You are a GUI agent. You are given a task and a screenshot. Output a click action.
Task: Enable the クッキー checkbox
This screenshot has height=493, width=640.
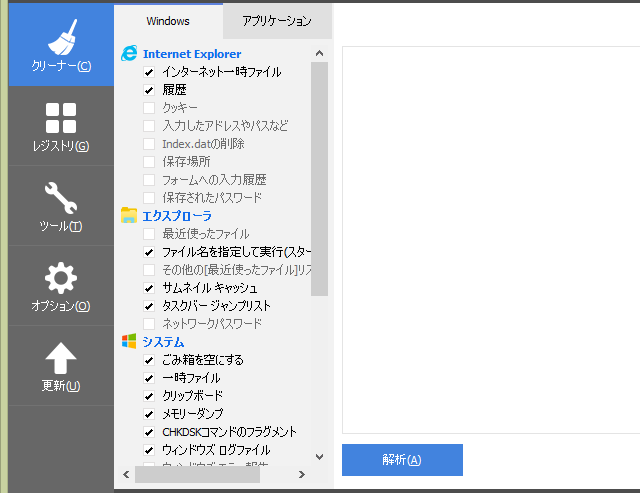[x=149, y=108]
